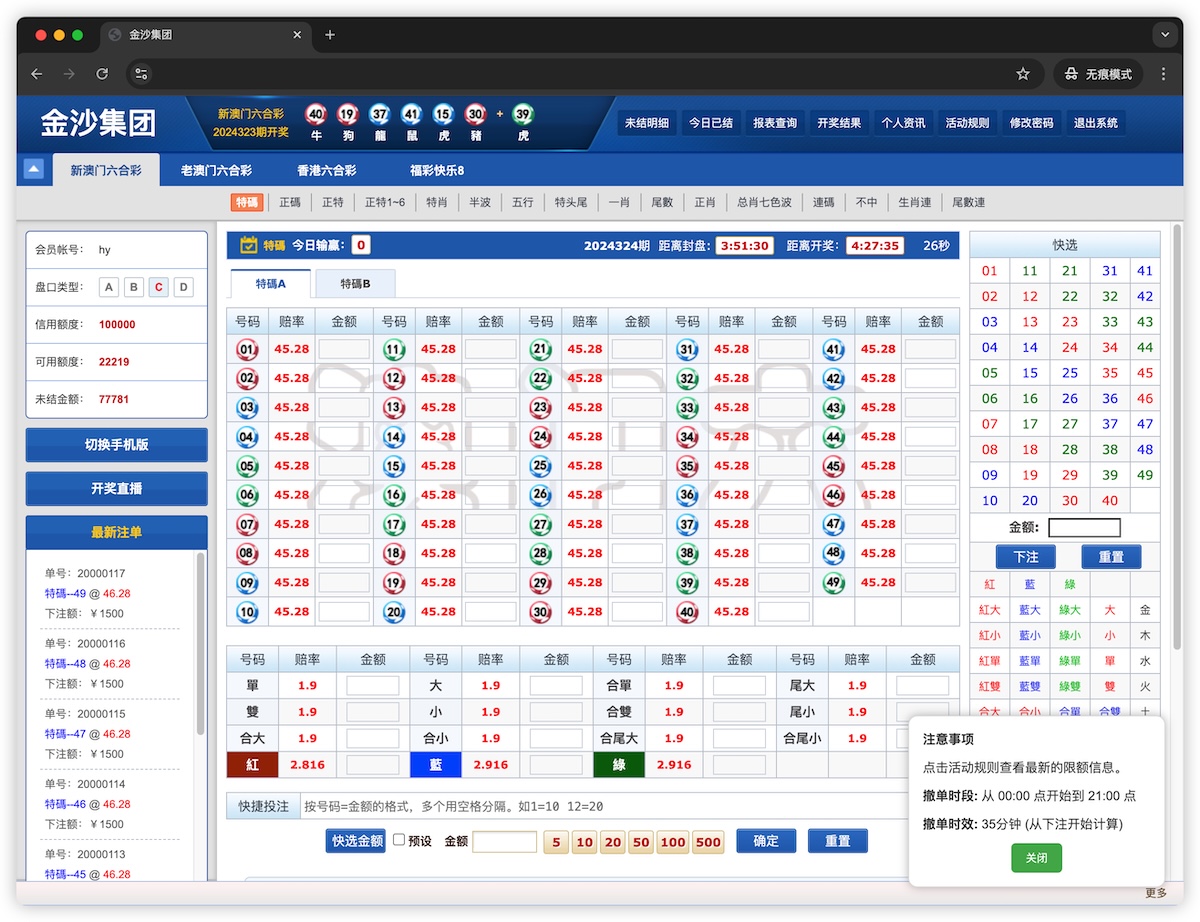Screen dimensions: 1200x922
Task: Click the blue collapse arrow beside lottery tabs
Action: [34, 169]
